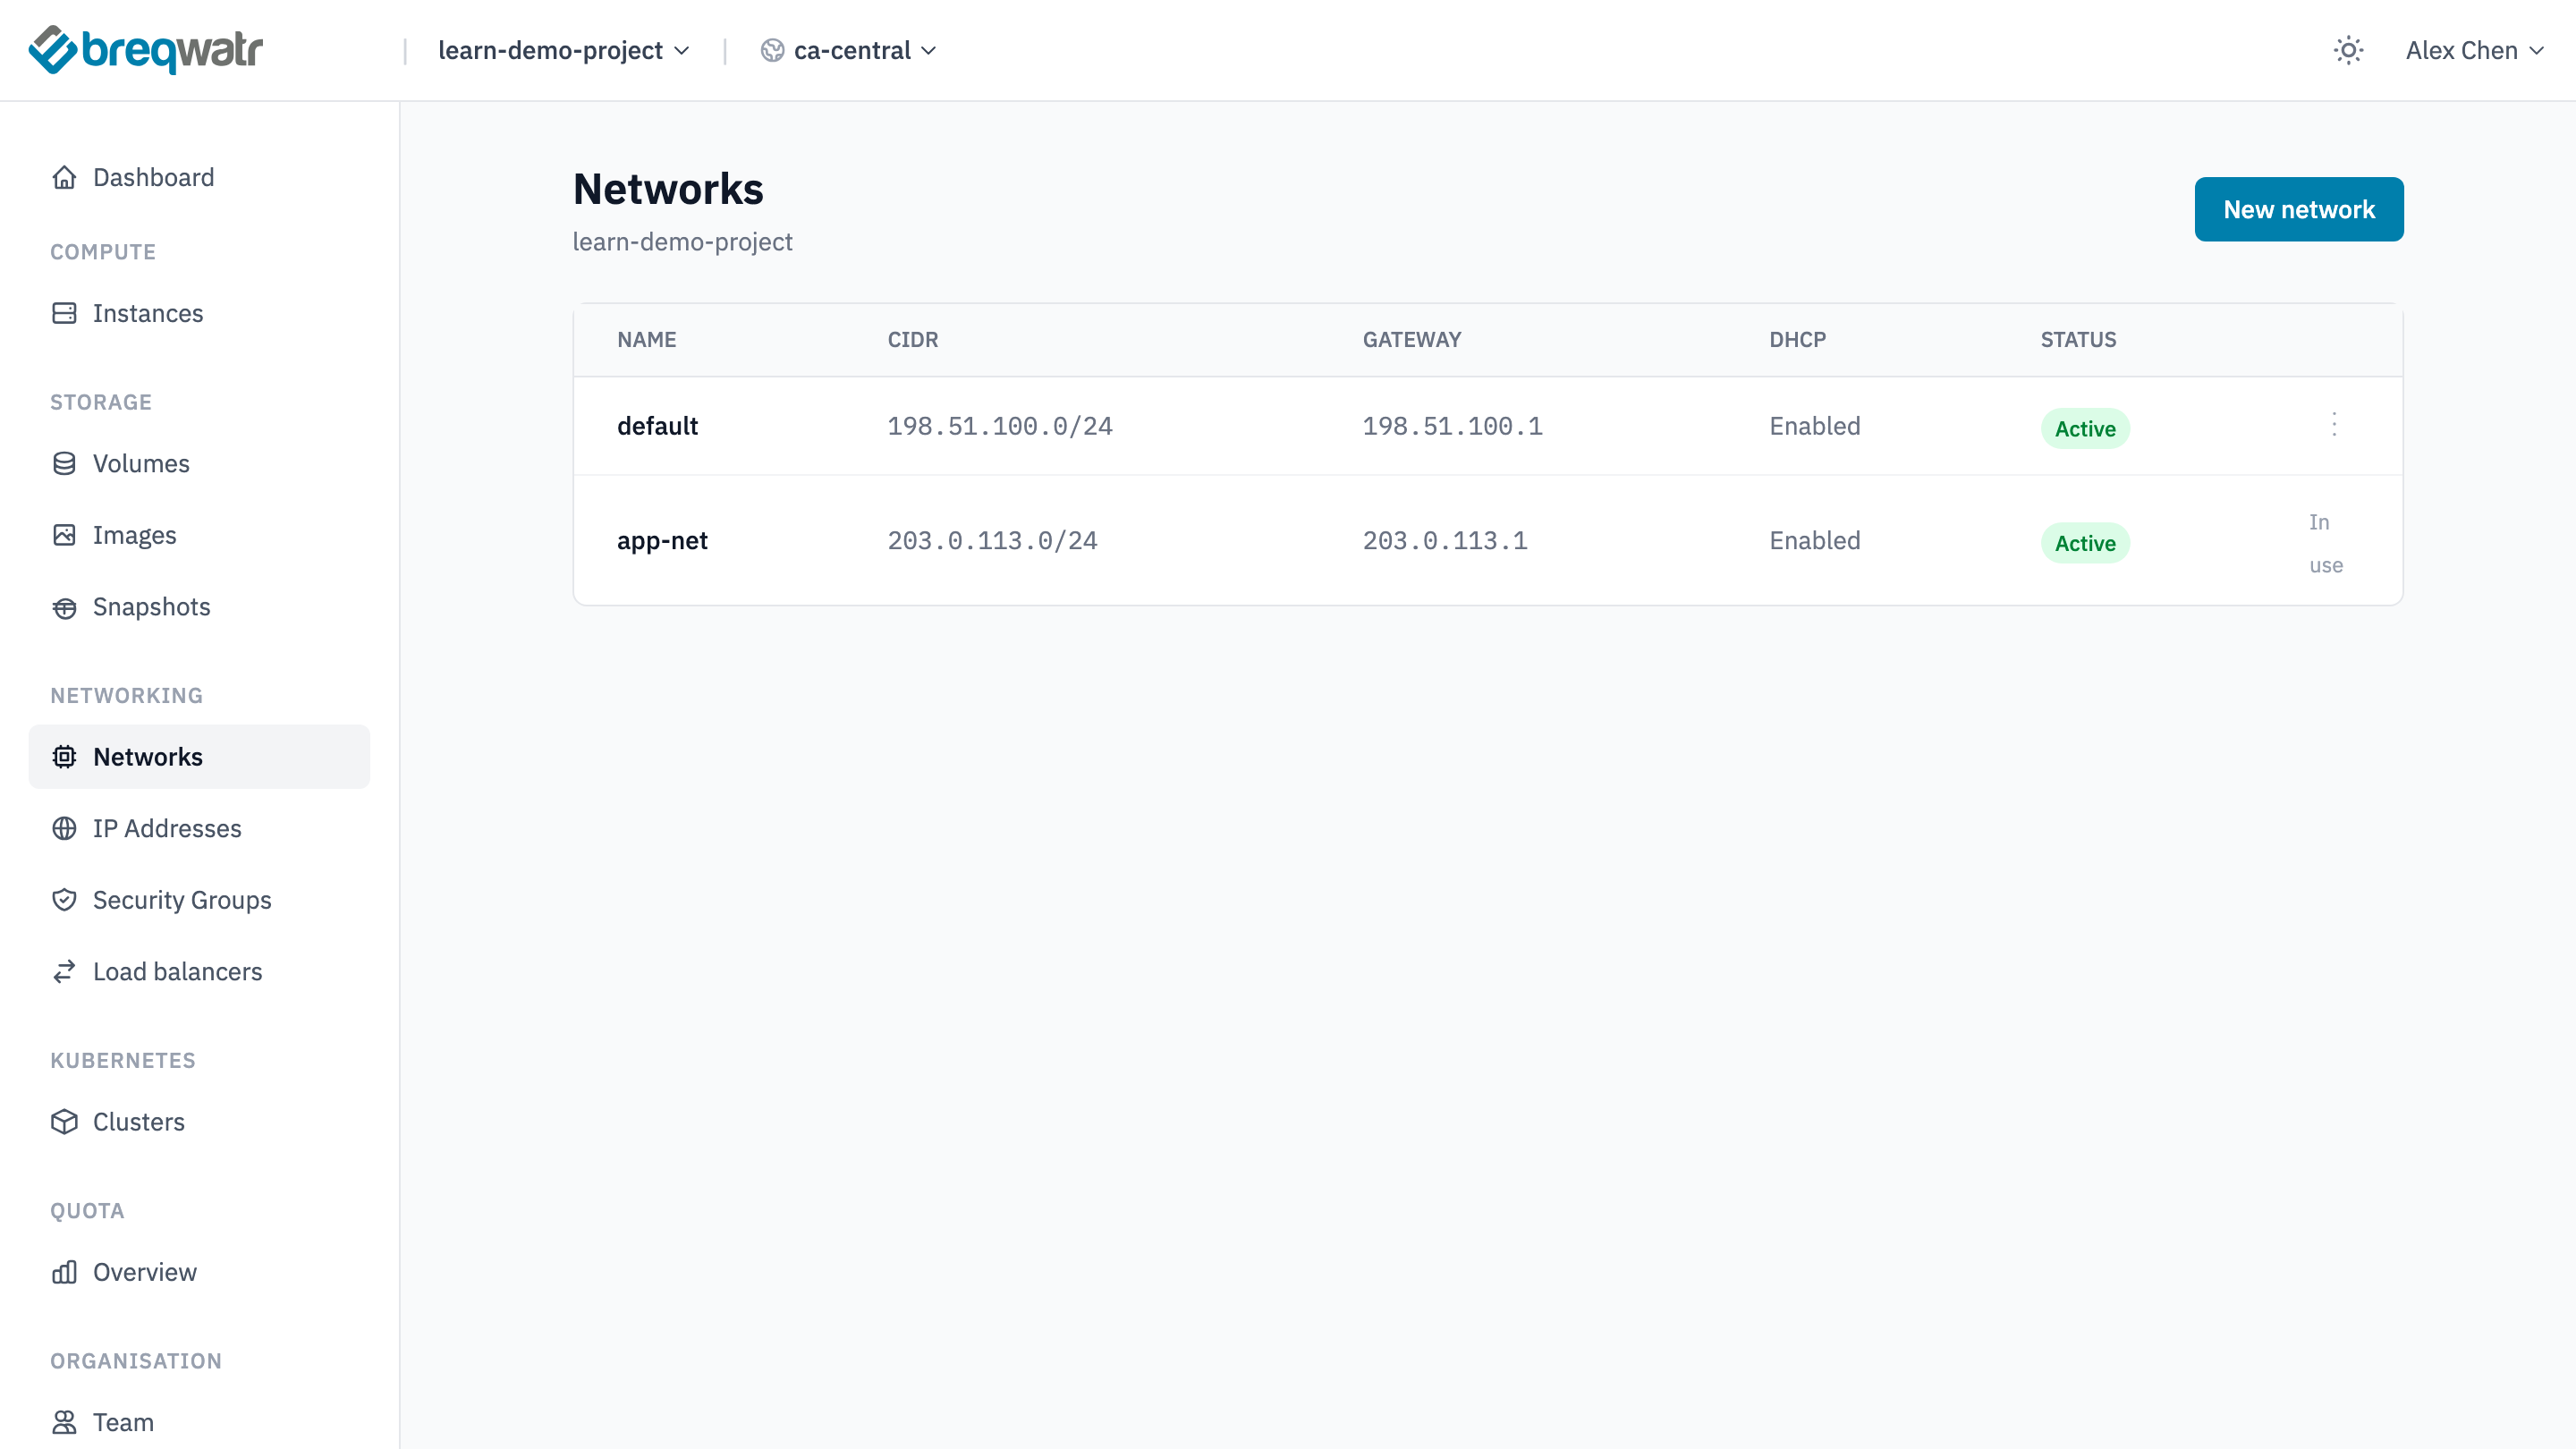Click gateway 203.0.113.1 value

[1445, 541]
